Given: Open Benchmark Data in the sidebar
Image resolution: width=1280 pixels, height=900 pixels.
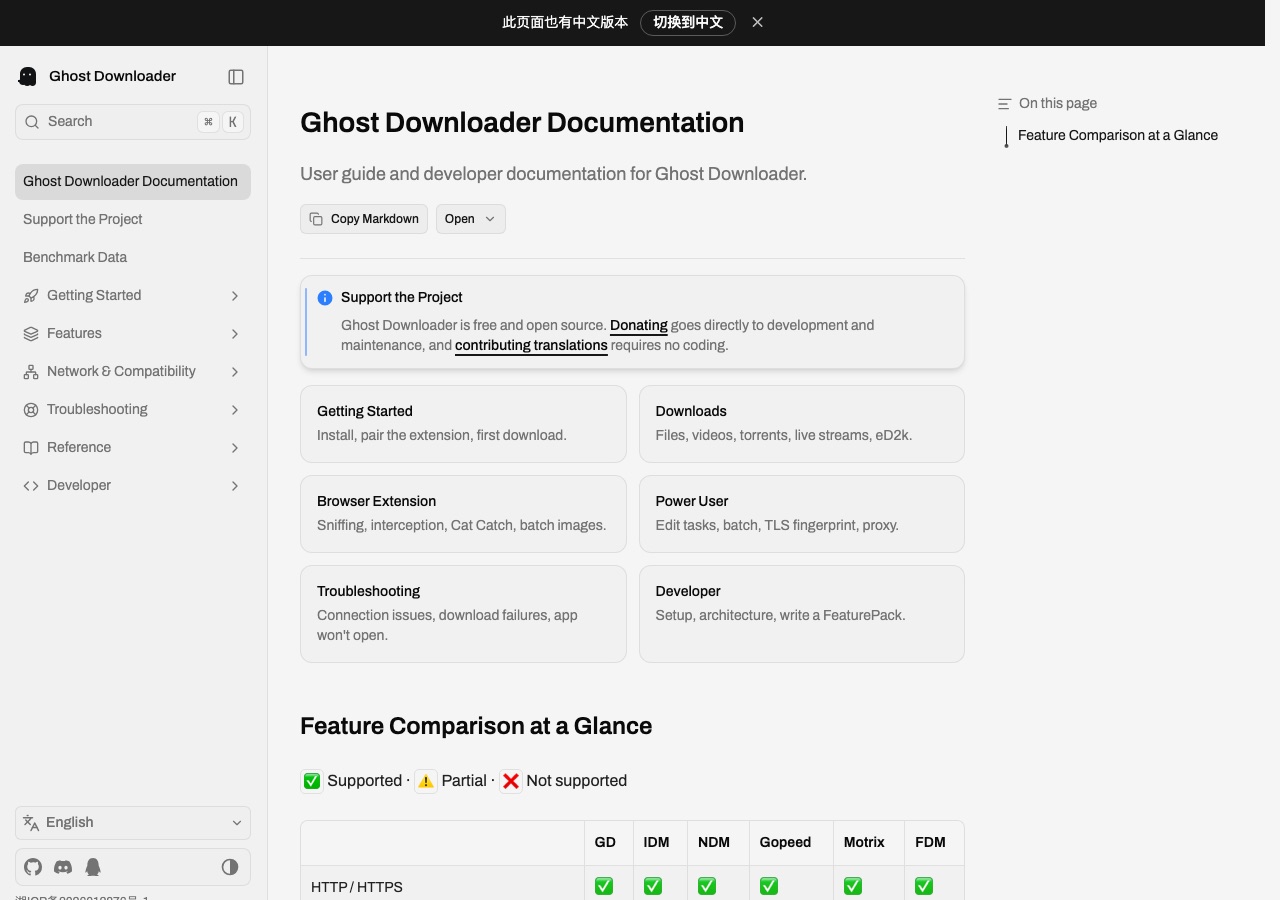Looking at the screenshot, I should 133,257.
